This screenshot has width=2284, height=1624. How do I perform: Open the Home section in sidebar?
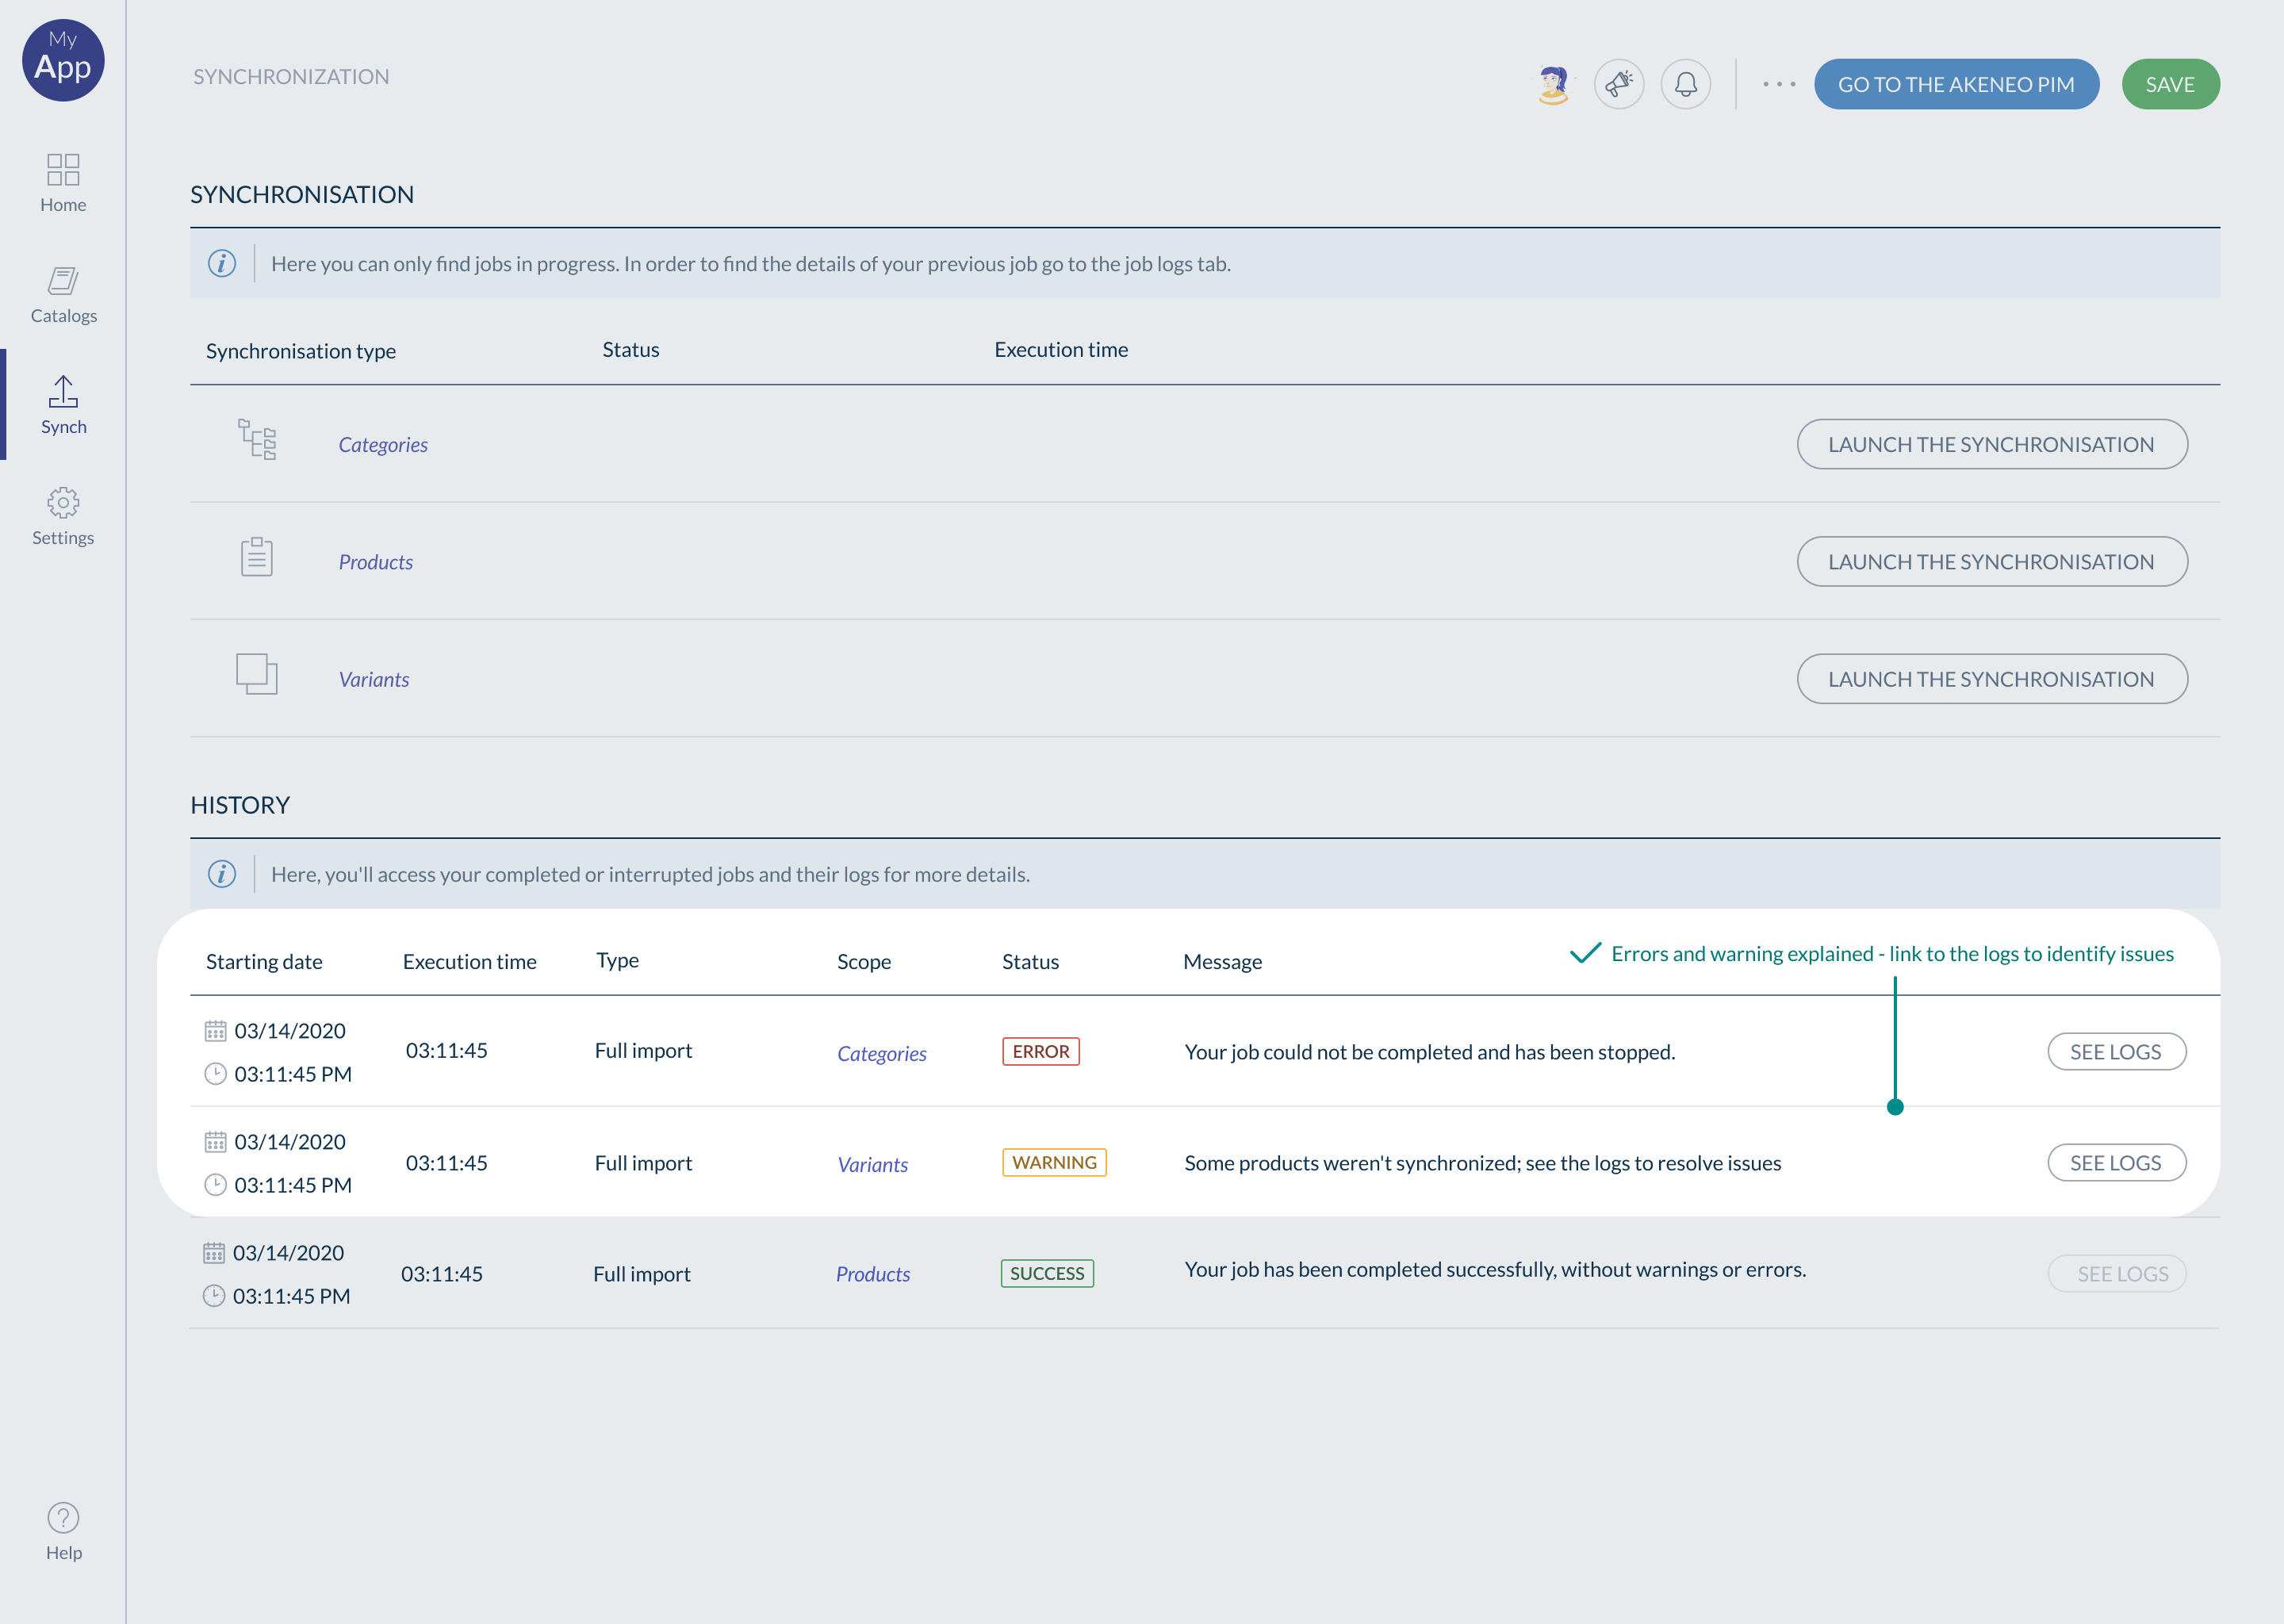tap(63, 182)
